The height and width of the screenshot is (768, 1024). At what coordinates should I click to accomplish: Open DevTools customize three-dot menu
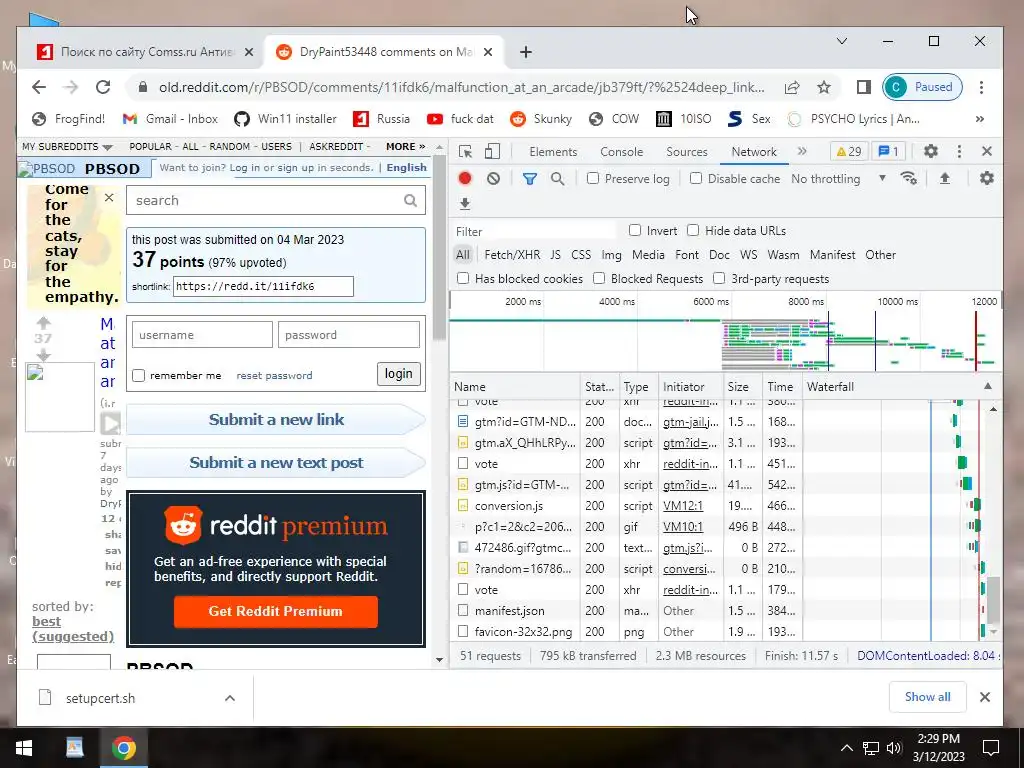[x=959, y=152]
